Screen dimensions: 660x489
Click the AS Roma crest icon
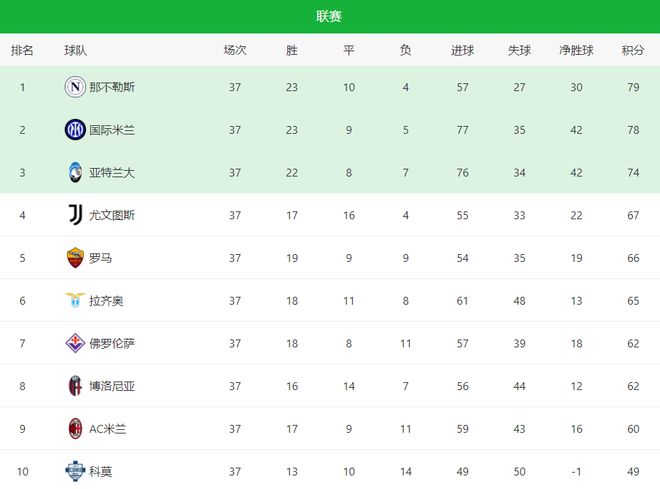coord(75,258)
